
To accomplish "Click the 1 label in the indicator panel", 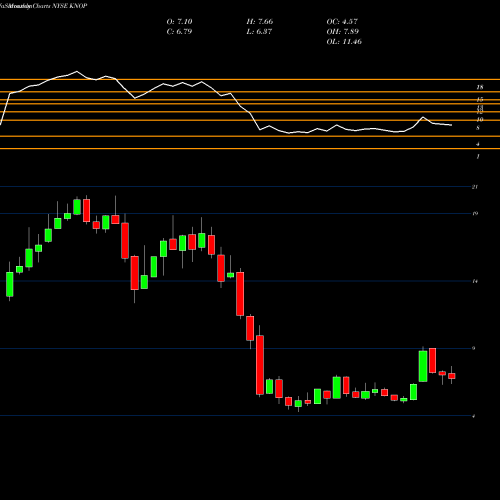I will point(478,156).
